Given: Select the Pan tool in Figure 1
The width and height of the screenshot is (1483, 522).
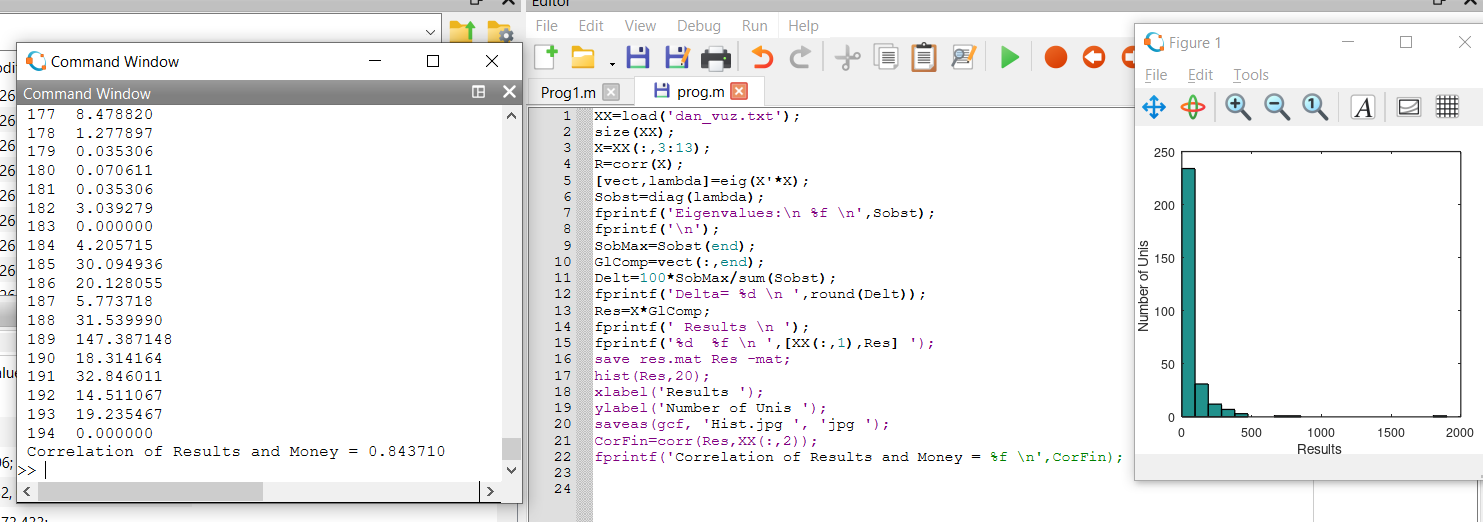Looking at the screenshot, I should [1154, 107].
